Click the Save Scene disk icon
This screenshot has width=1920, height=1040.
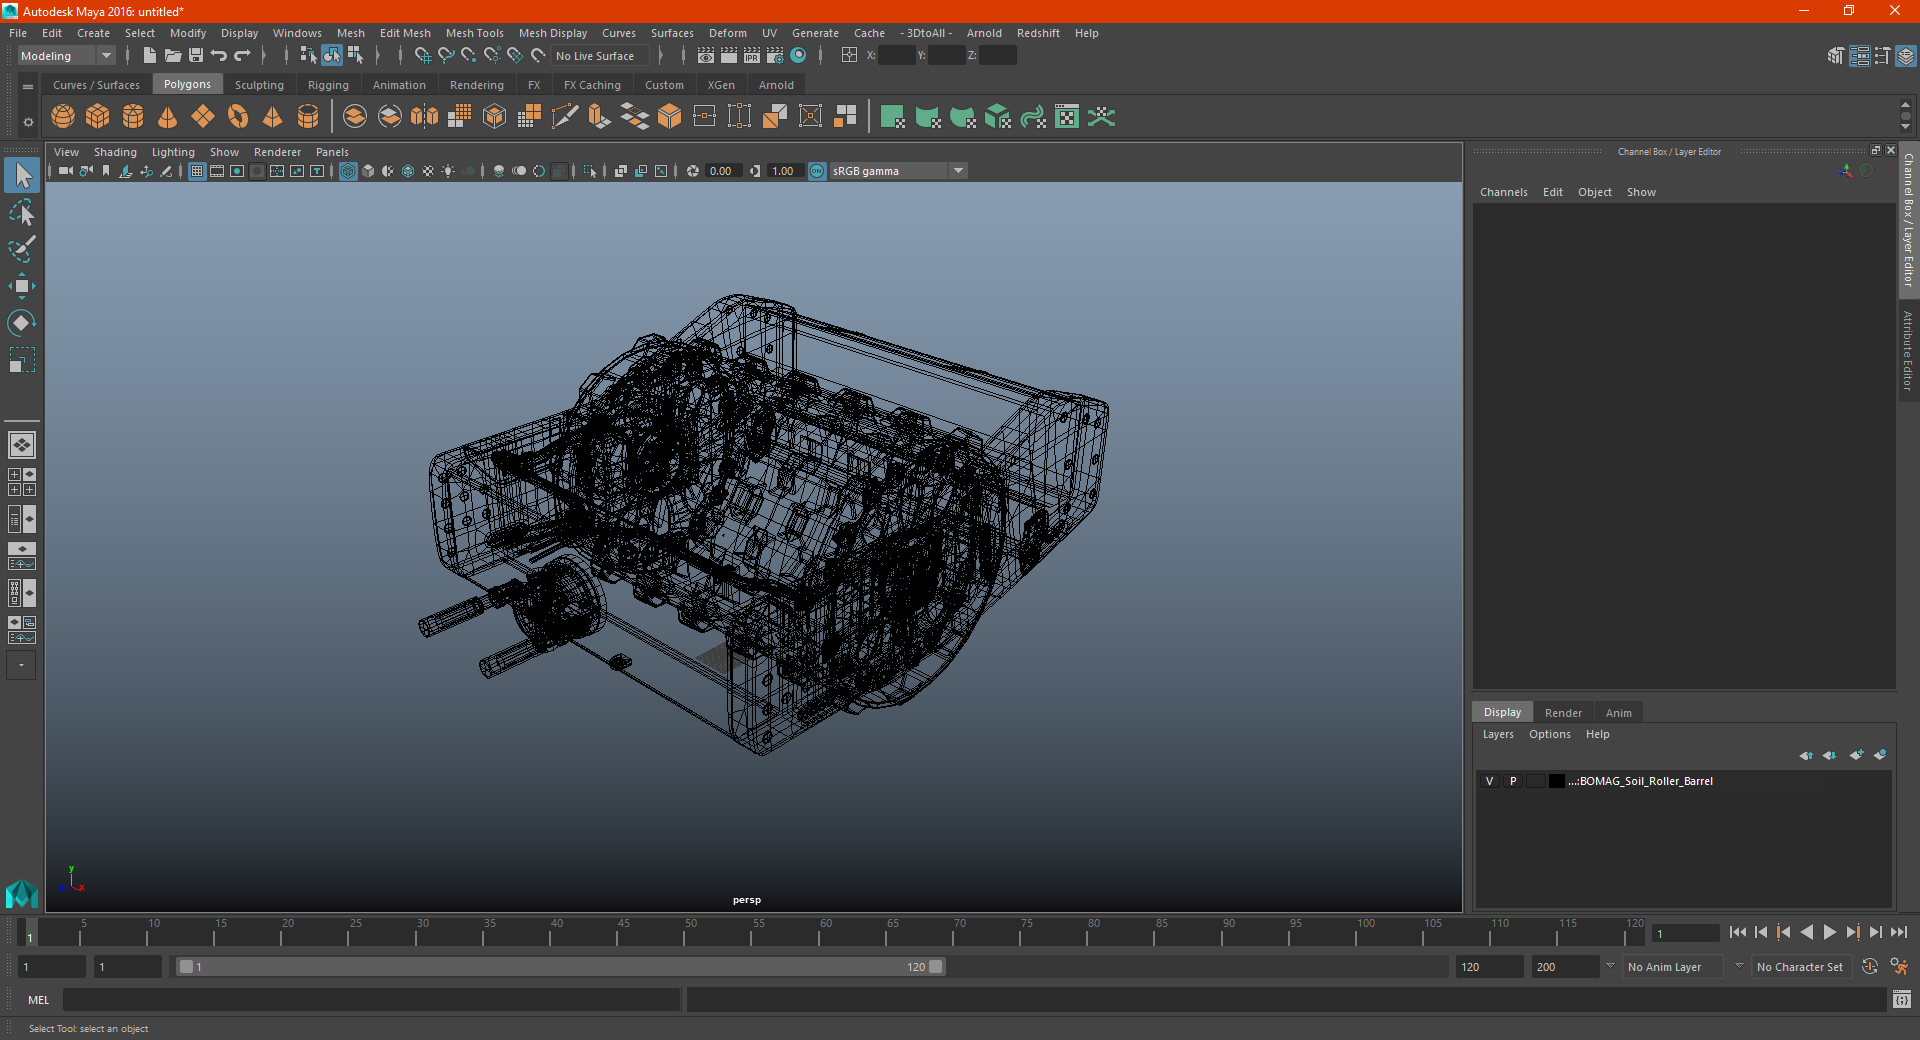196,56
